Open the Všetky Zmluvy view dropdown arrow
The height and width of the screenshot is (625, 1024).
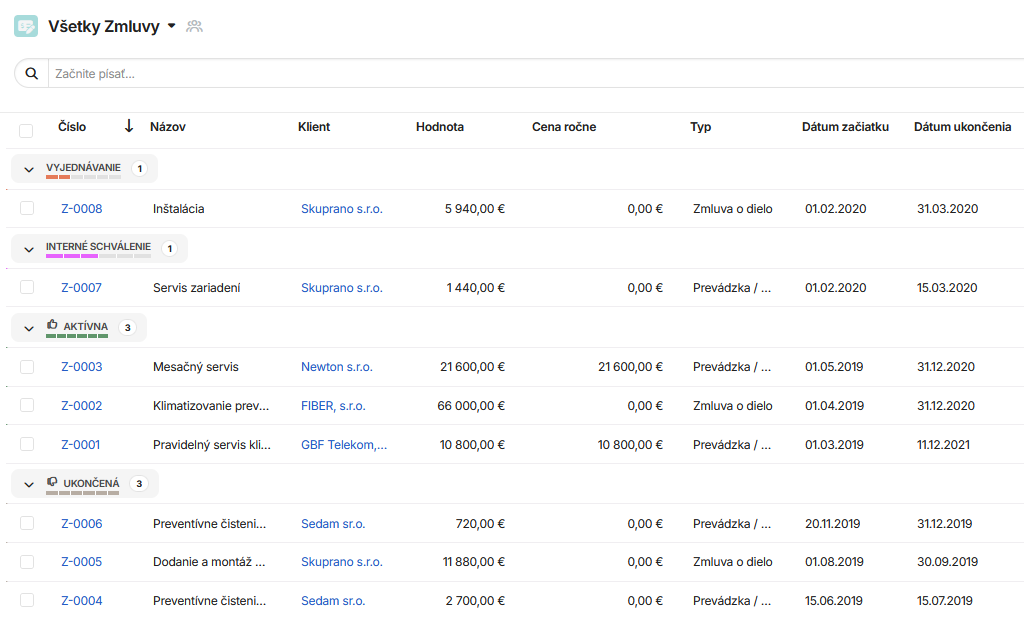click(172, 26)
